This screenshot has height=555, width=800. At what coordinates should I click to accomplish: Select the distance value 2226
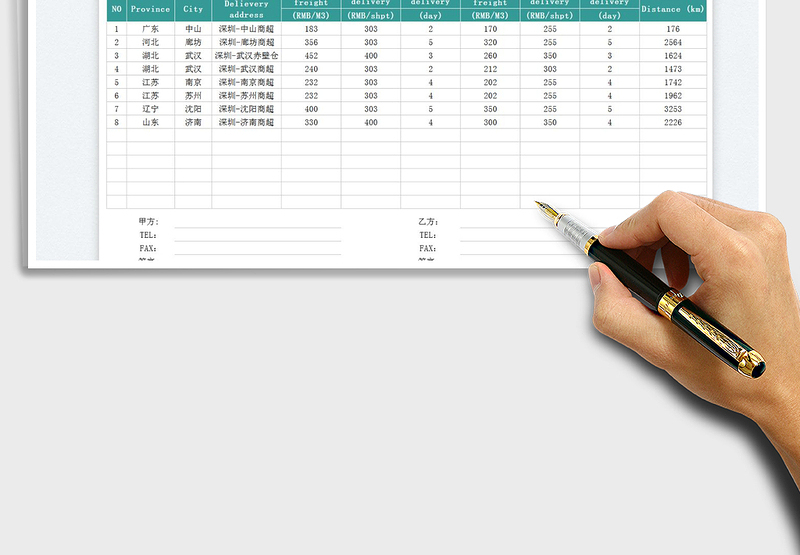point(672,122)
